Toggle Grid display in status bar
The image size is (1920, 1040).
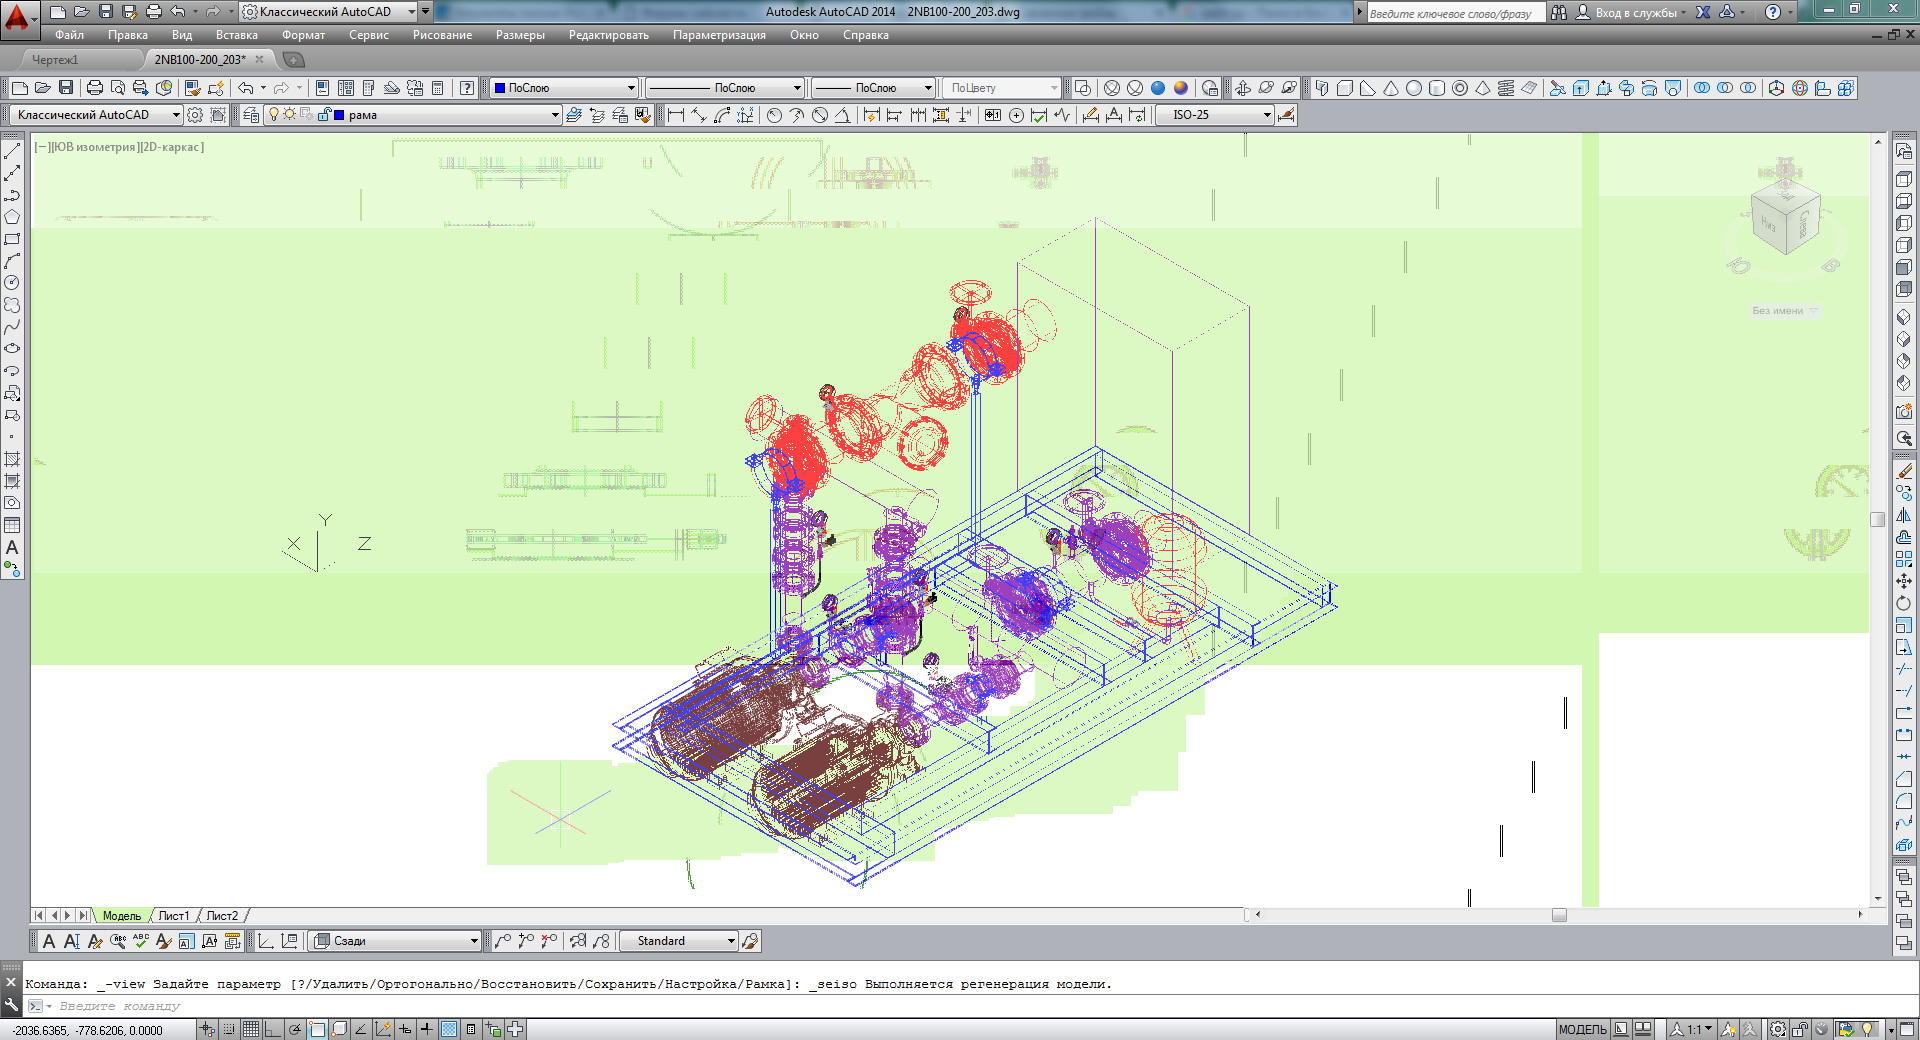251,1029
